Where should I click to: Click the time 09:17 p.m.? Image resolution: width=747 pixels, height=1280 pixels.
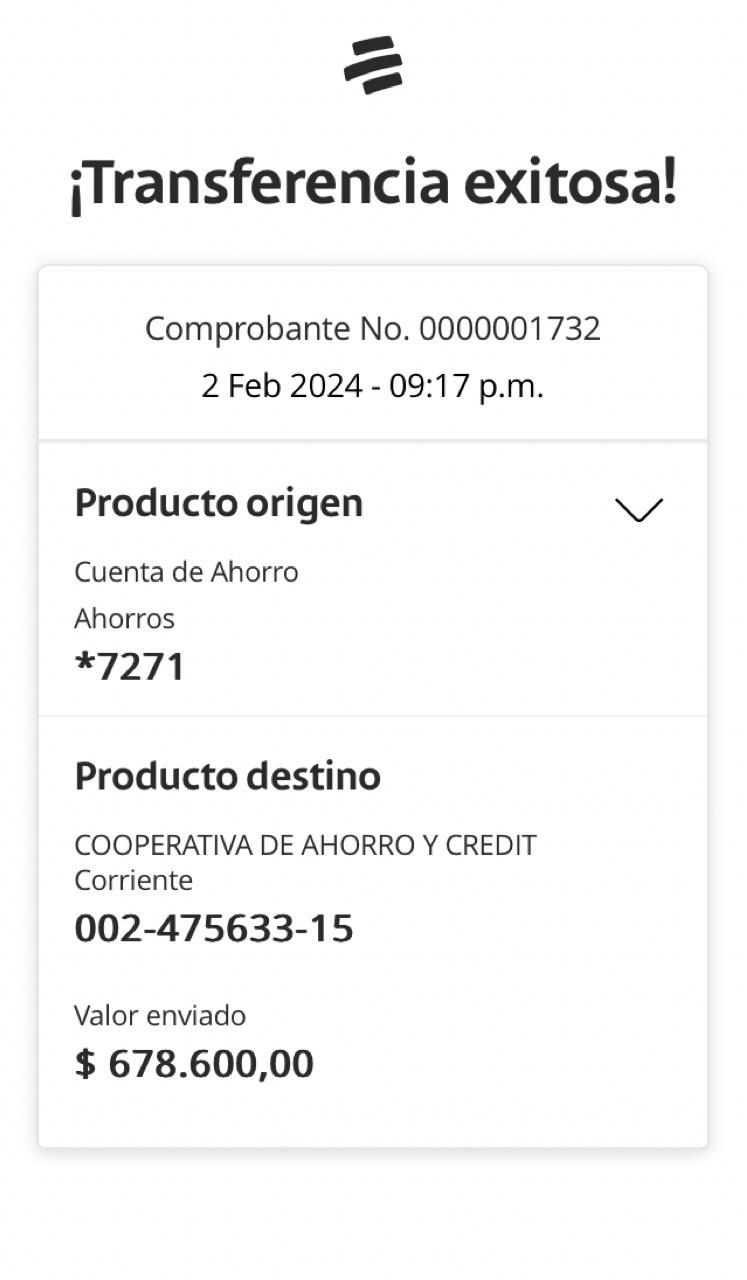(x=466, y=387)
